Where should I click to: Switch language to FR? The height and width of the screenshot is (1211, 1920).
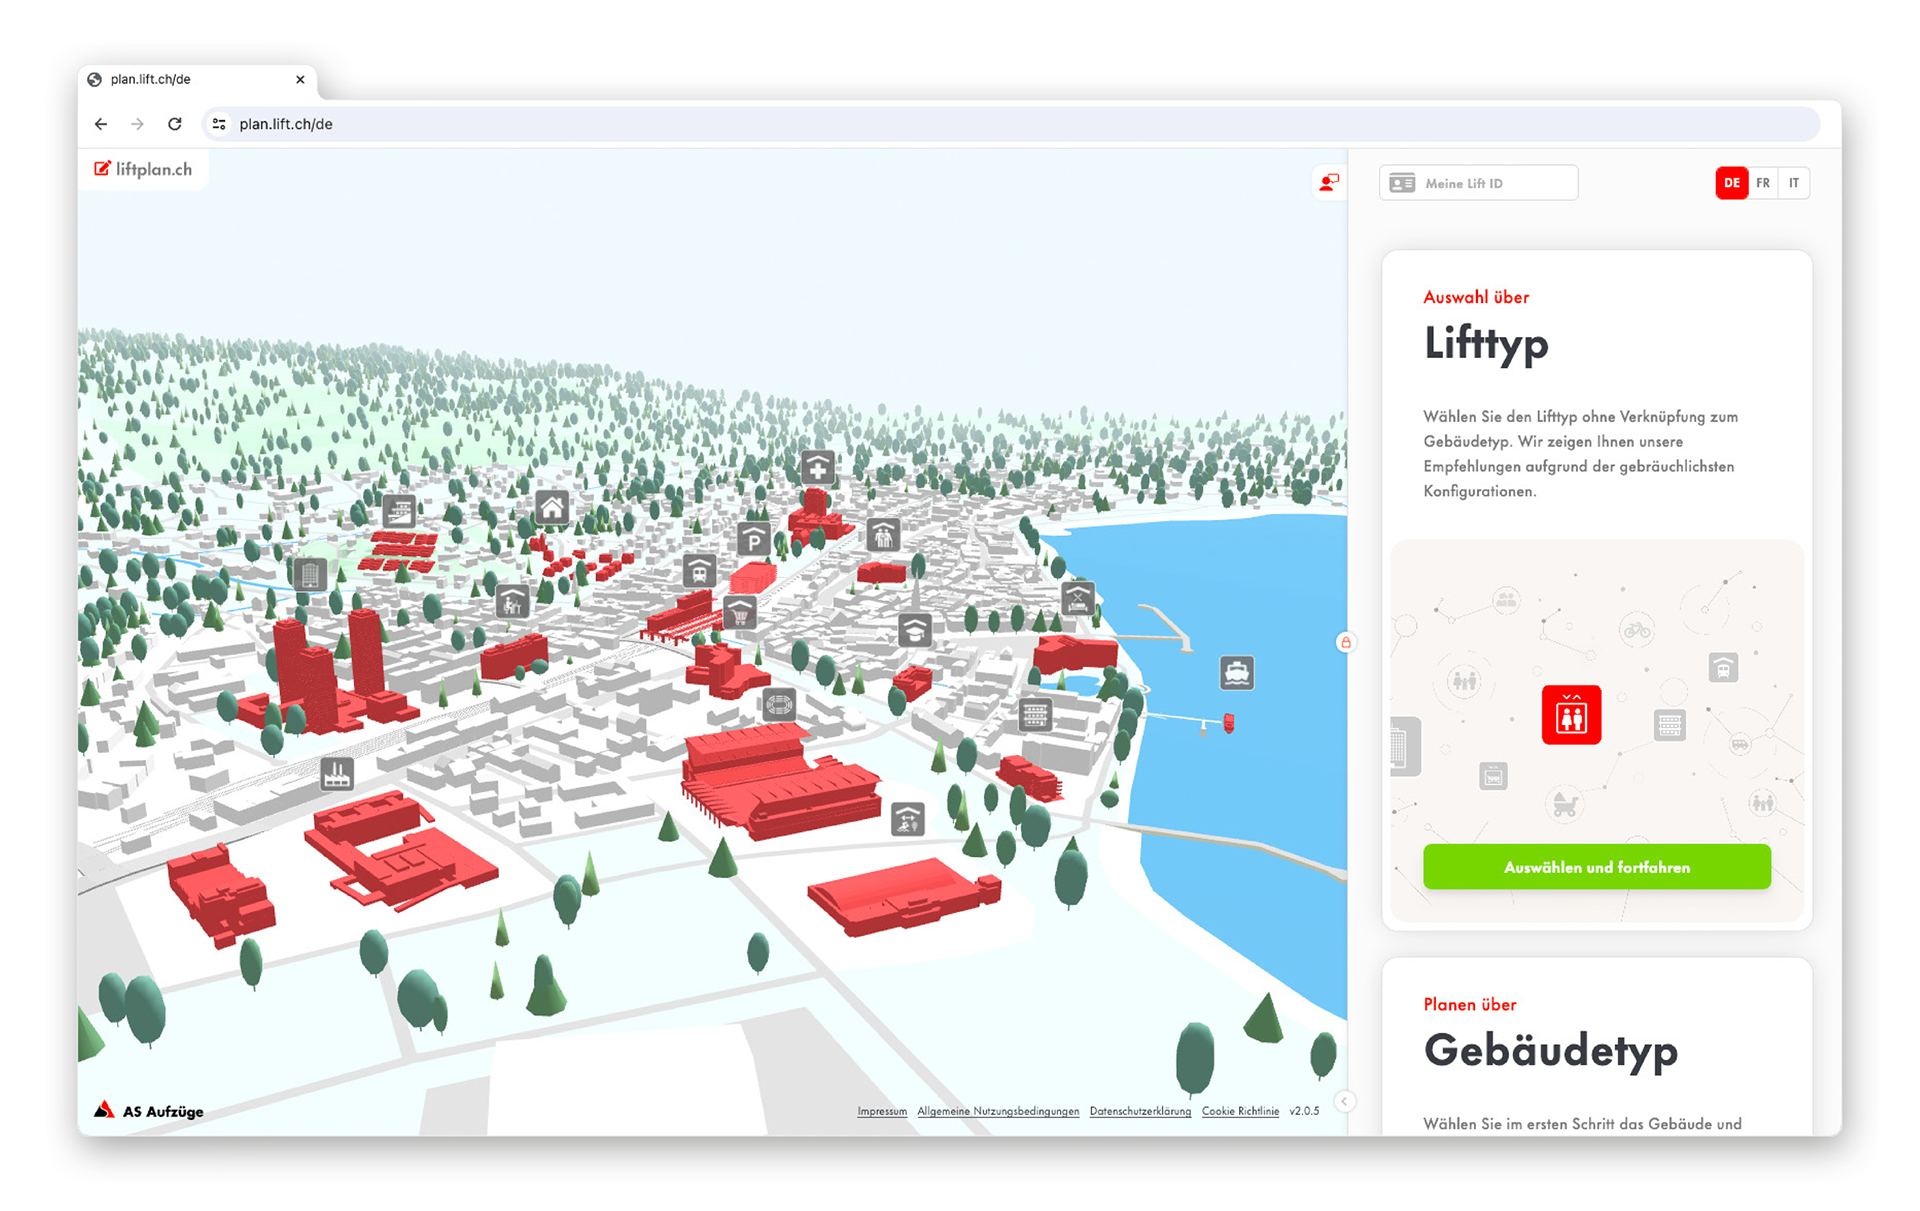pyautogui.click(x=1763, y=183)
